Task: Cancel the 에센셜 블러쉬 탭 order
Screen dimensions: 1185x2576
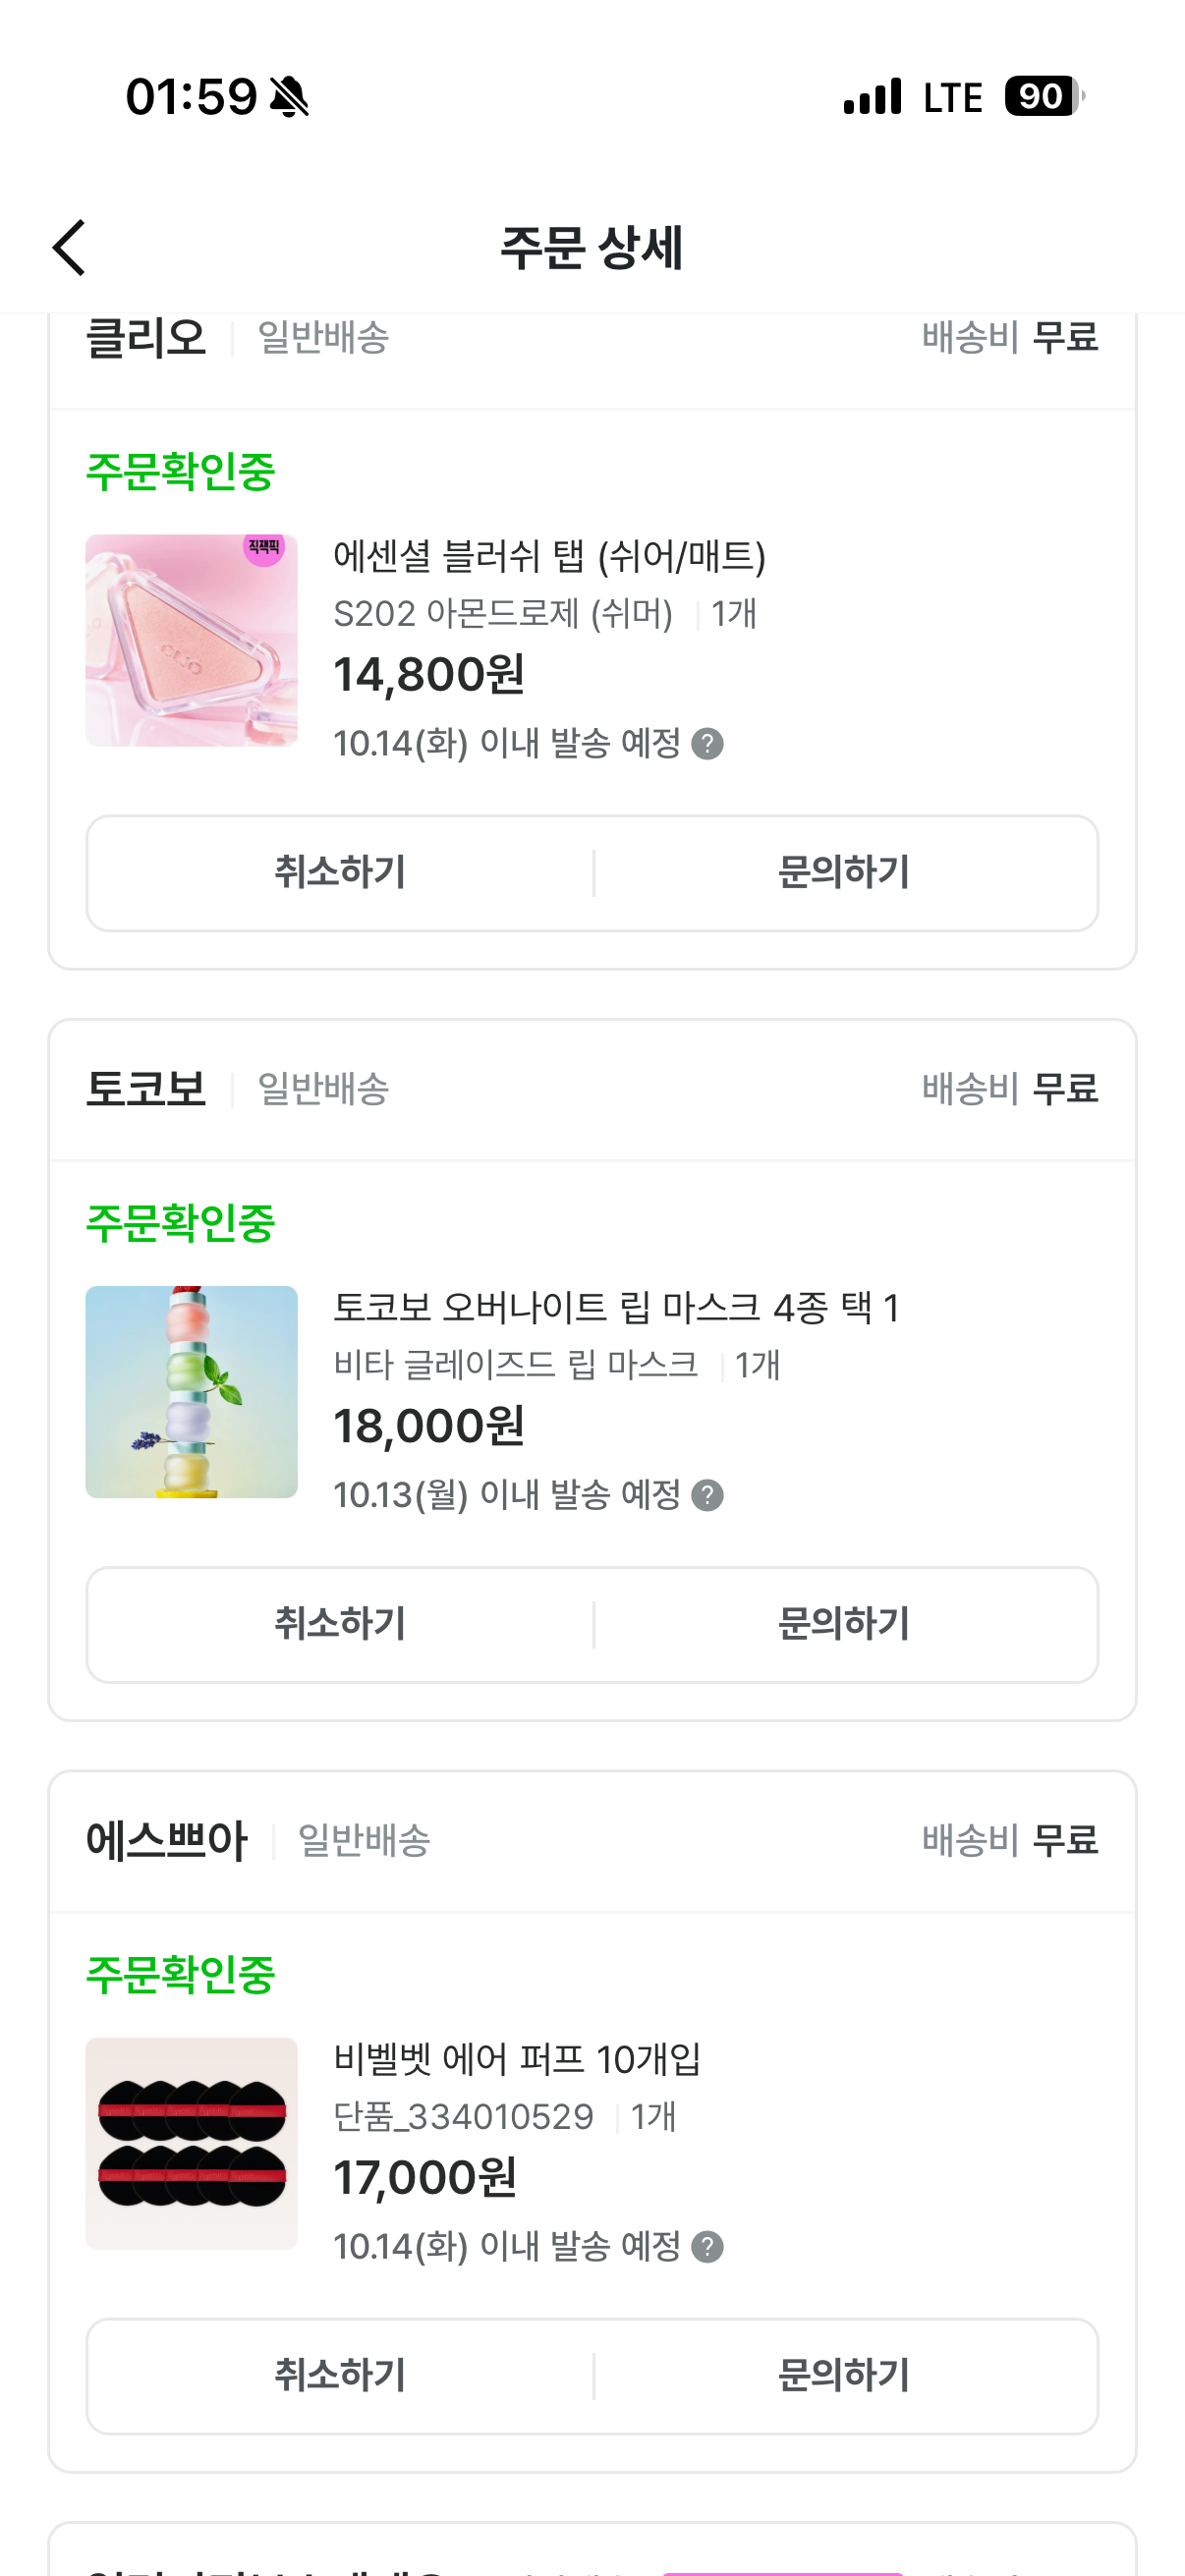Action: [x=340, y=873]
